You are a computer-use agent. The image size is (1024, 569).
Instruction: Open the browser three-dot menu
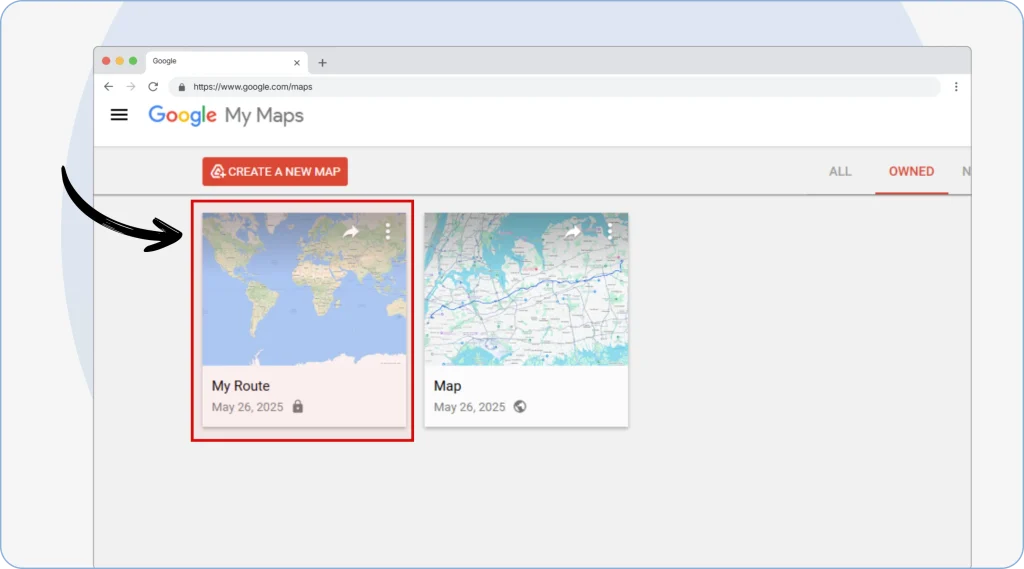pos(956,86)
